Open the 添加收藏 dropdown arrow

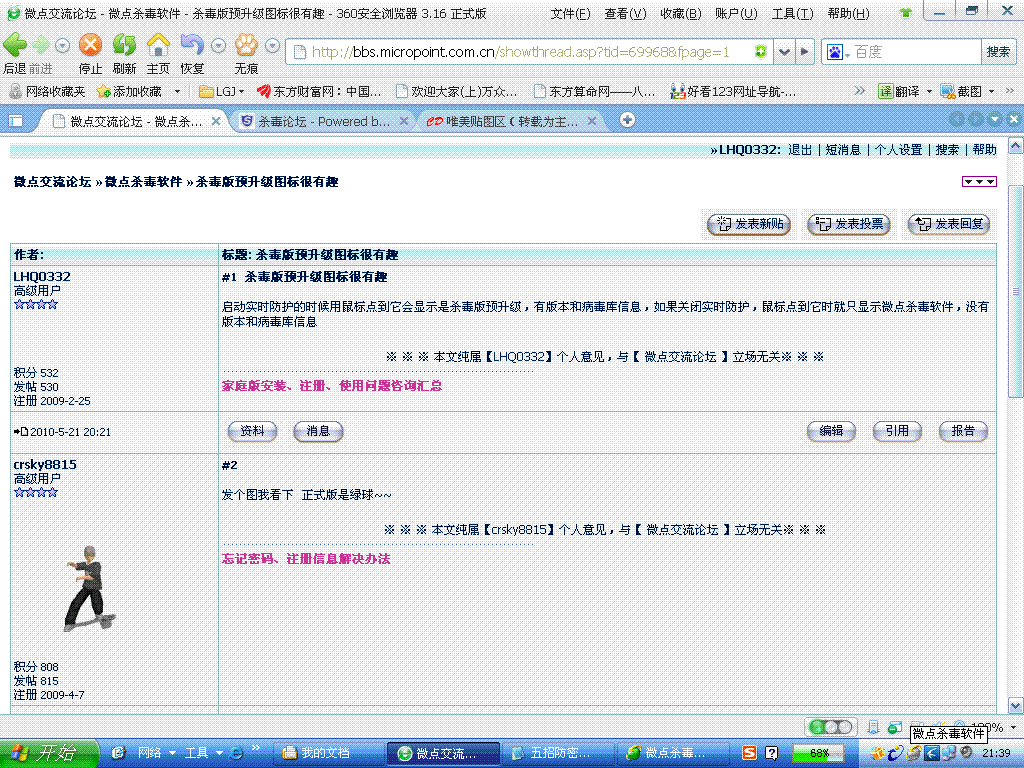(177, 91)
